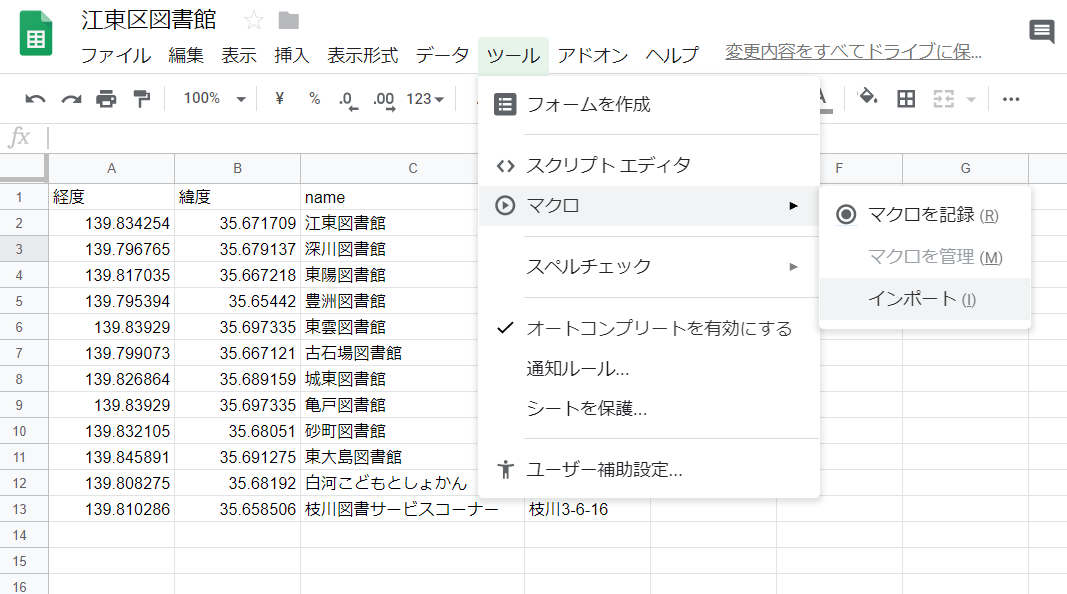This screenshot has height=594, width=1067.
Task: Select the paint format roller icon
Action: pos(142,99)
